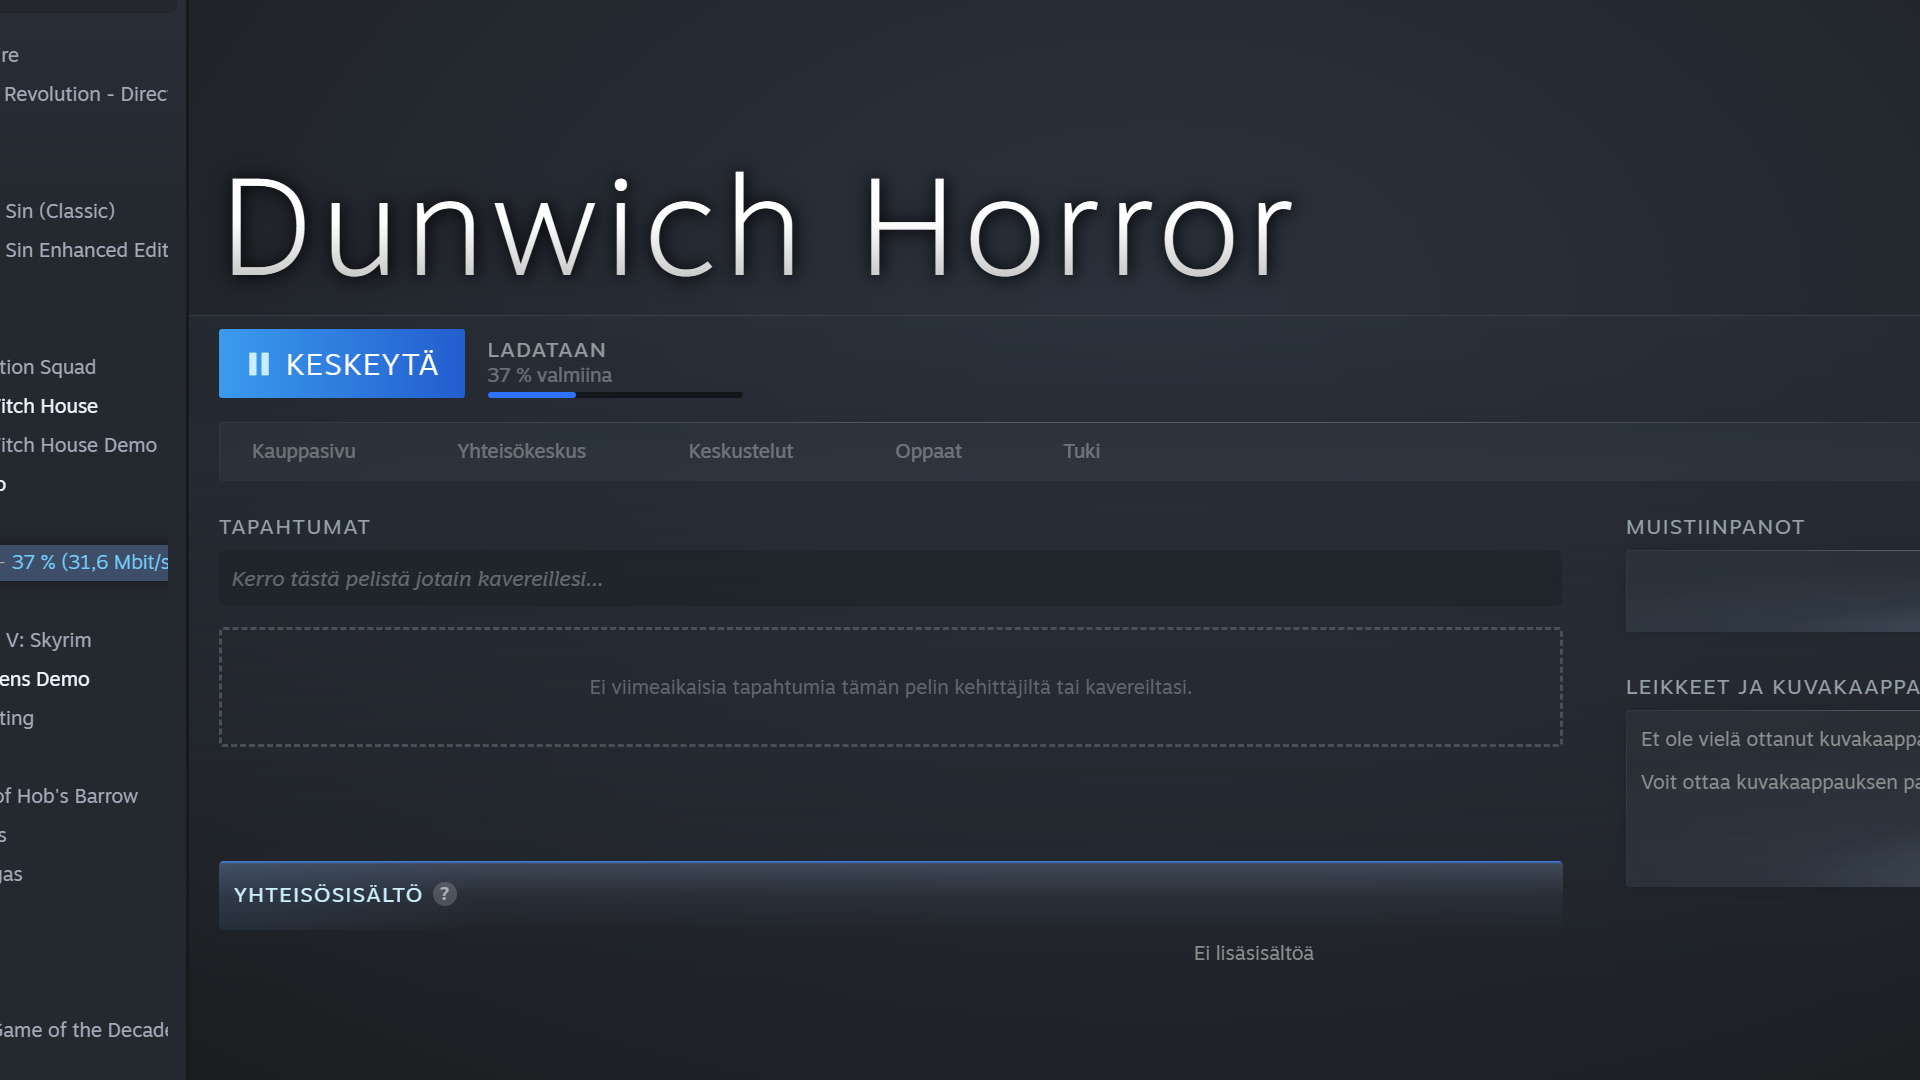This screenshot has width=1920, height=1080.
Task: Click the Kerro tästä pelistä text field
Action: (889, 579)
